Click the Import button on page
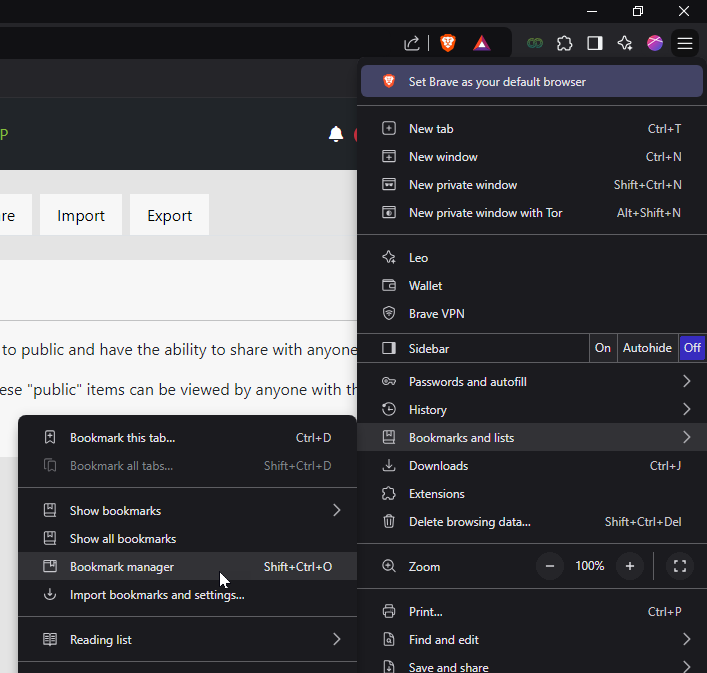 click(x=81, y=215)
